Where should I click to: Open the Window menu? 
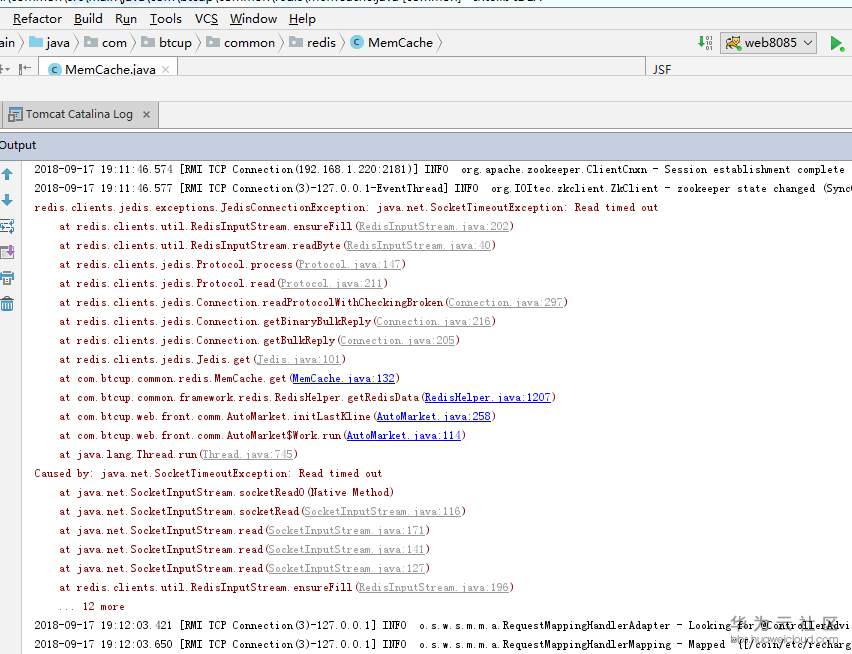(253, 19)
